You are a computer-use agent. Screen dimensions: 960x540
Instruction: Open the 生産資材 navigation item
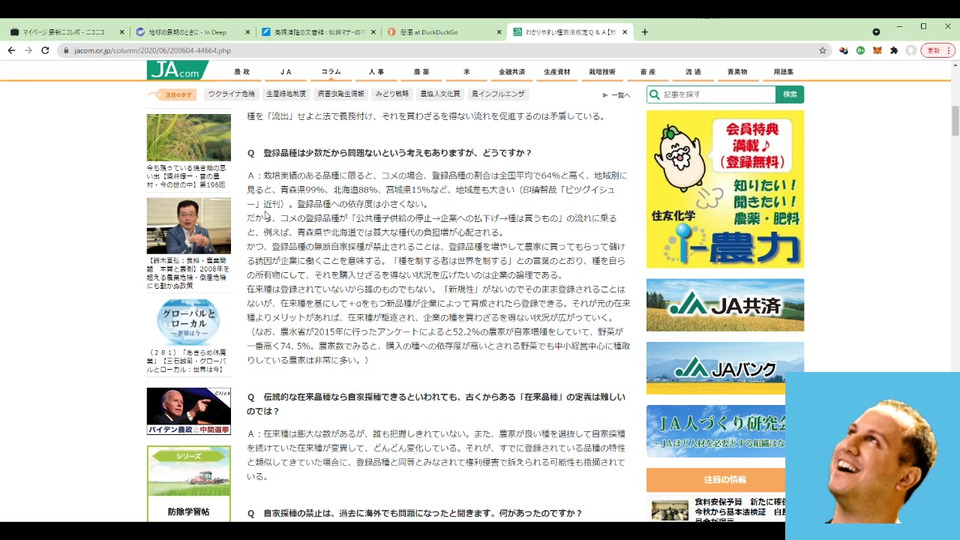click(557, 72)
